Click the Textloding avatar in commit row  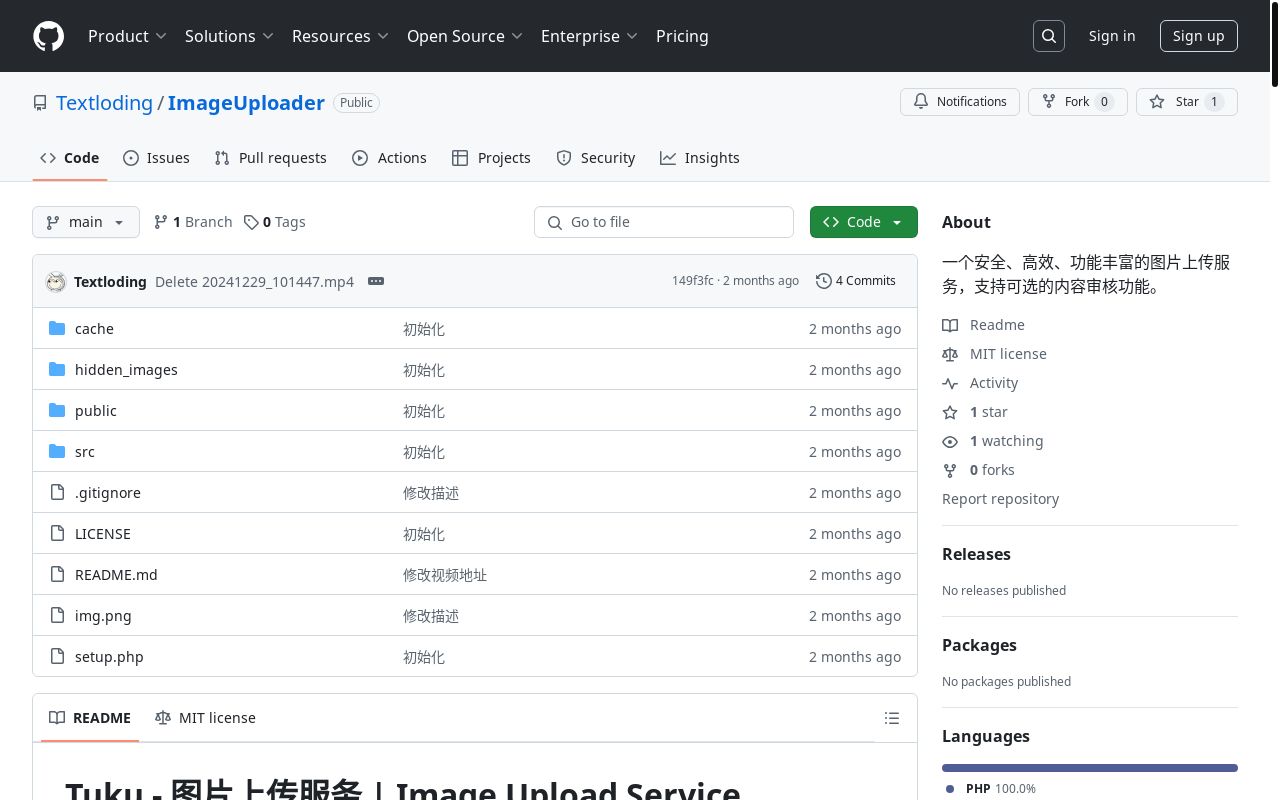[56, 282]
